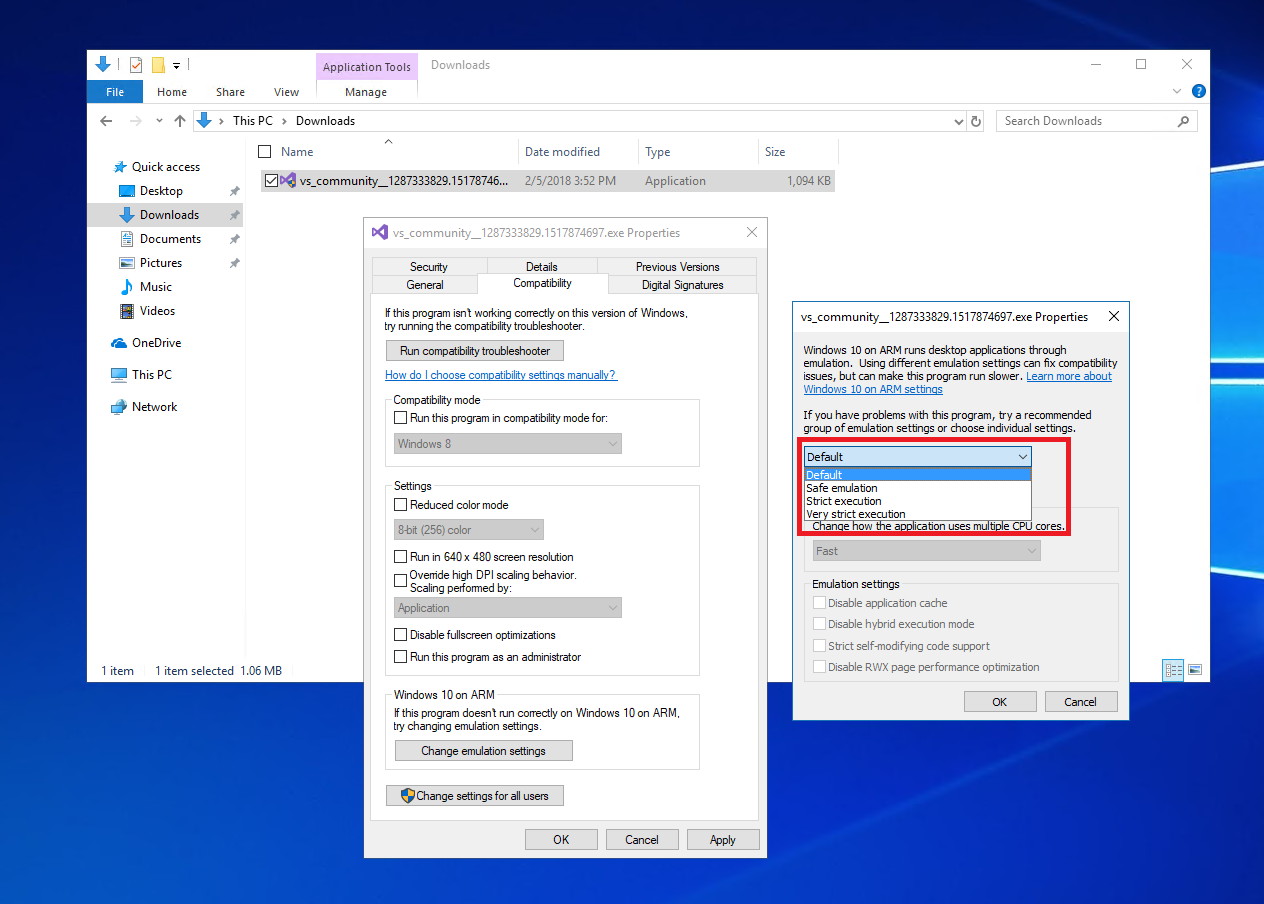Enable Run this program in compatibility mode
1264x904 pixels.
(401, 418)
